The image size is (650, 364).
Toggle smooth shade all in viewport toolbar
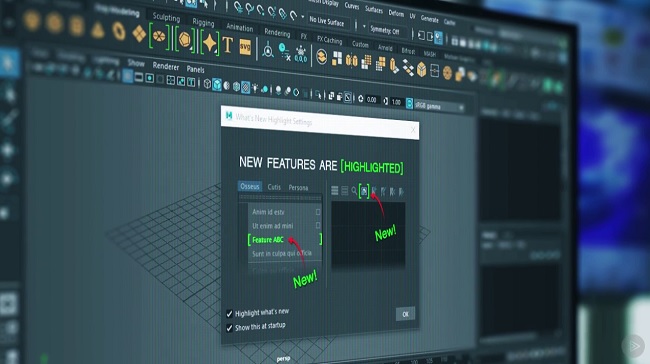217,85
